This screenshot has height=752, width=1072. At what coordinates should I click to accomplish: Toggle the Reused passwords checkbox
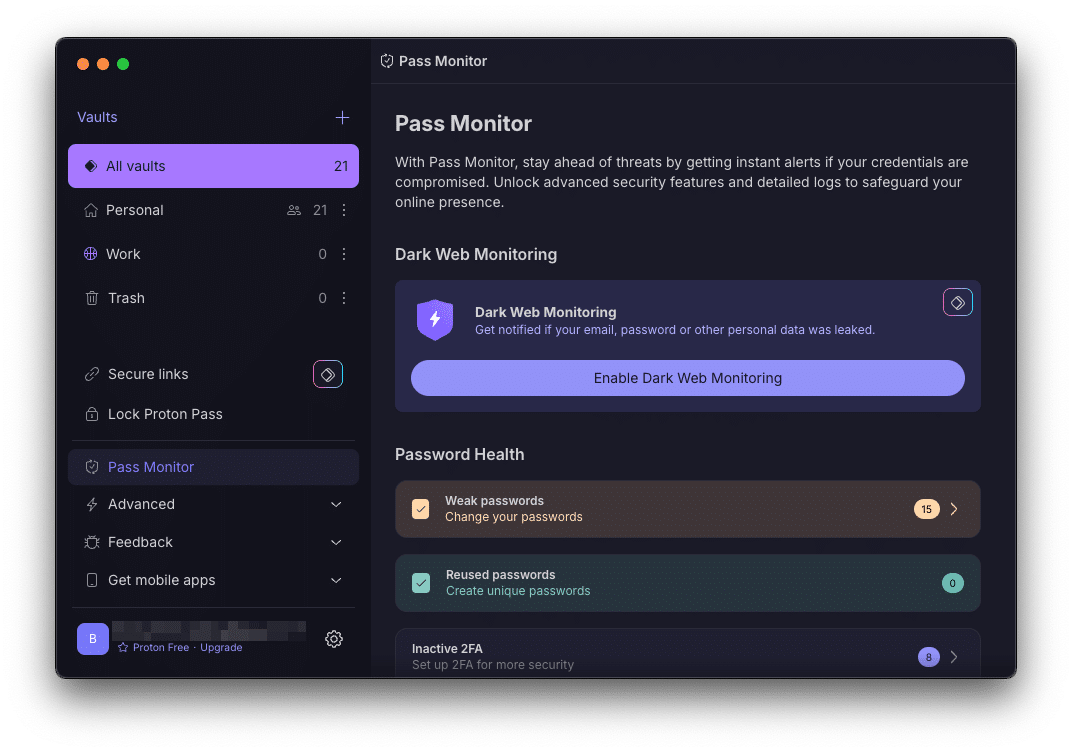421,582
